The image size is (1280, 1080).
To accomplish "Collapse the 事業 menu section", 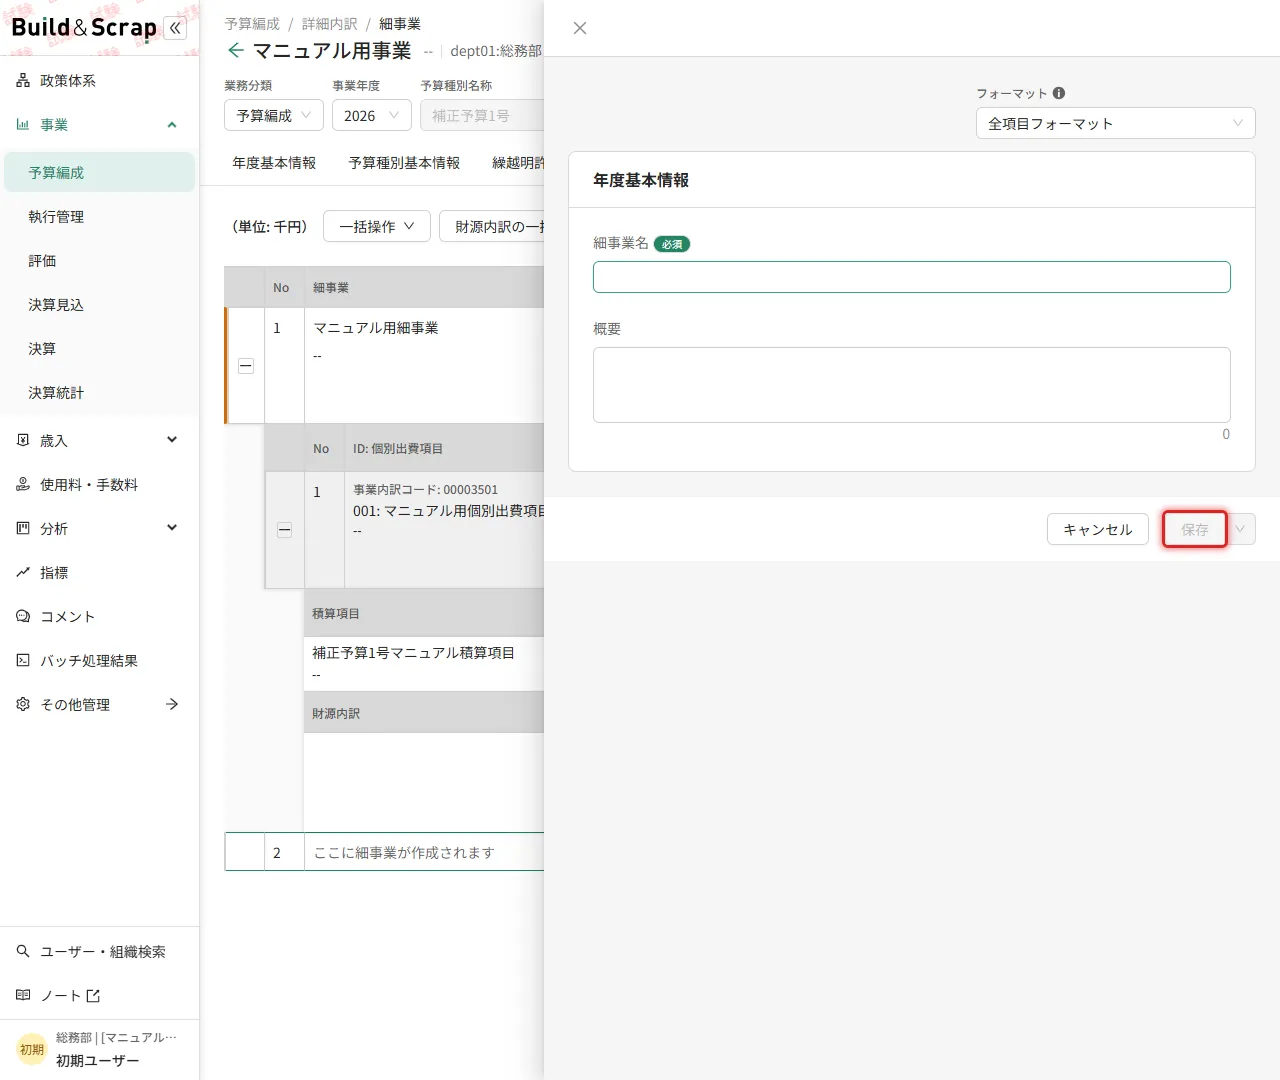I will click(172, 125).
